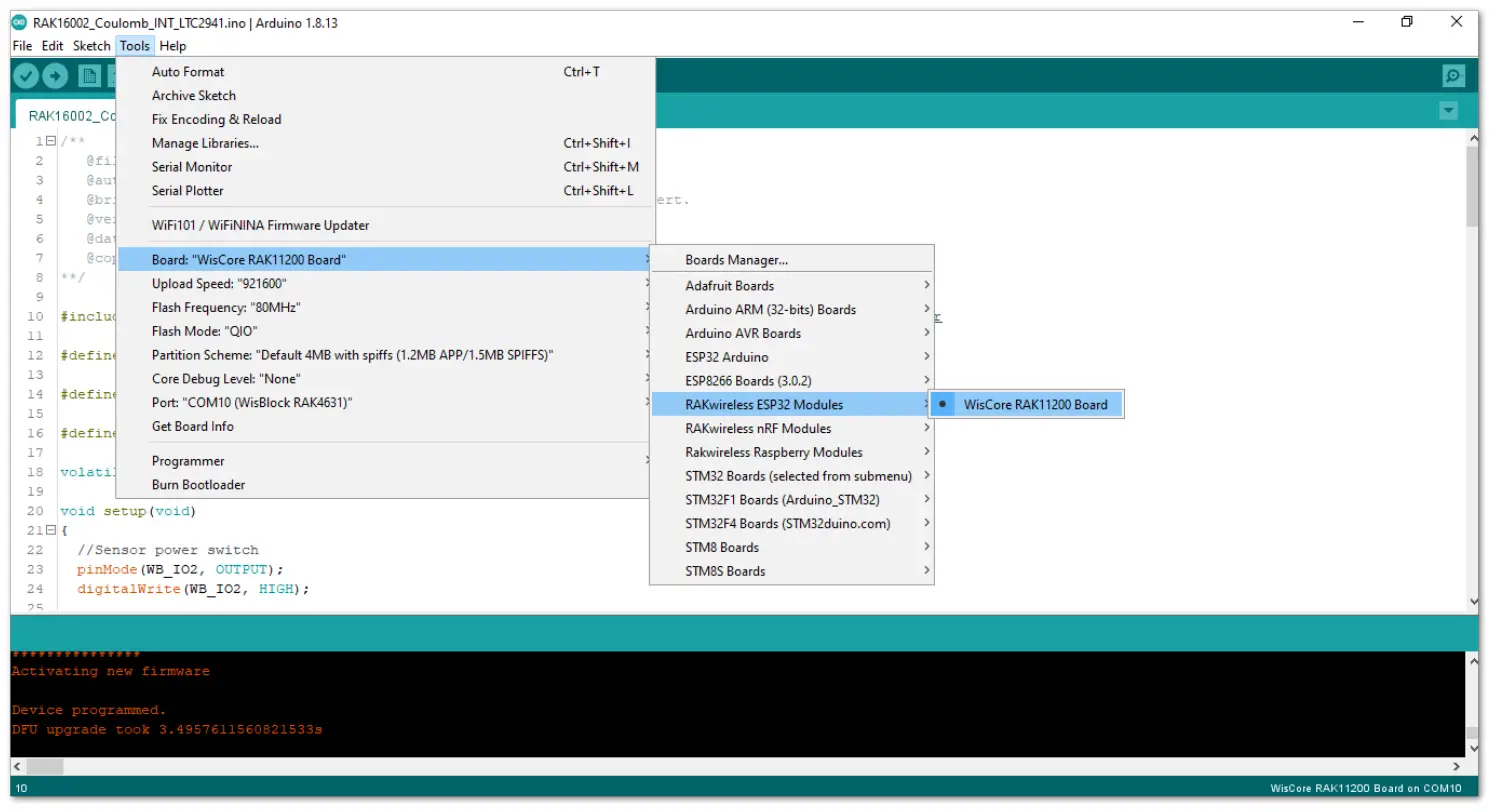The height and width of the screenshot is (812, 1507).
Task: Click the editor scrollbar down arrow
Action: click(1471, 601)
